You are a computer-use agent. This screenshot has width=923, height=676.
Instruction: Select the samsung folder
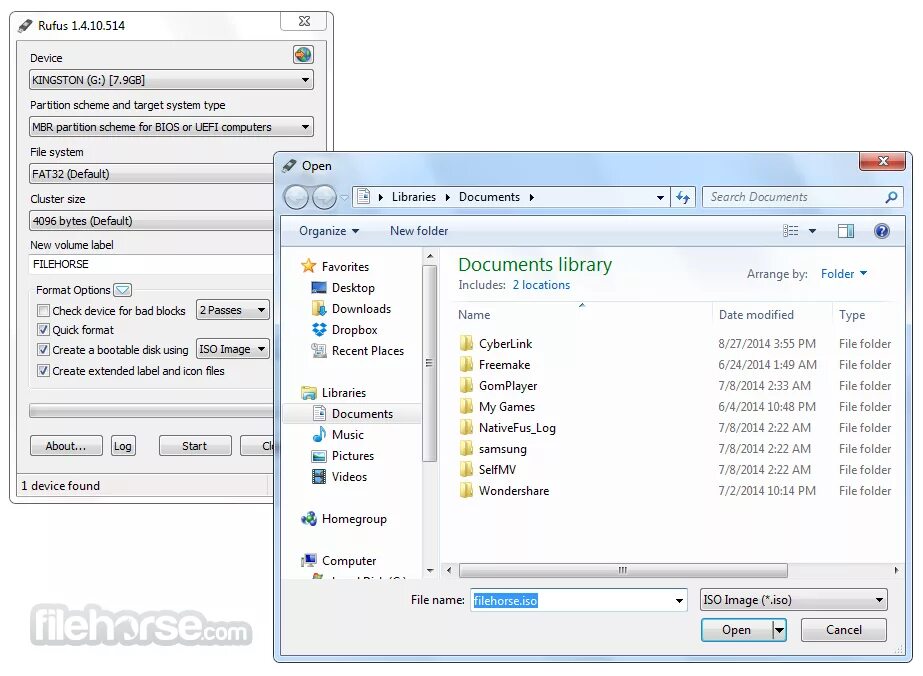(502, 449)
